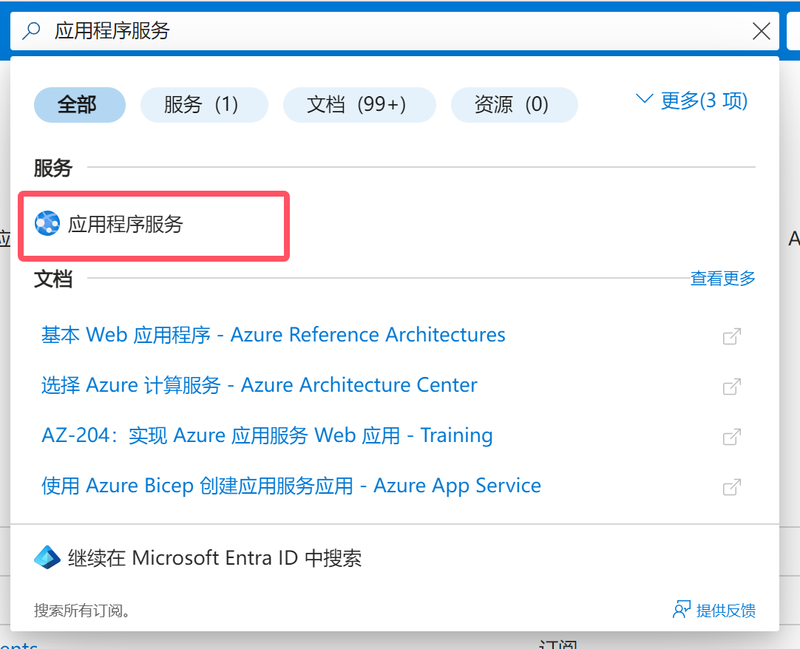Click the chevron beside 更多(3 项)
The width and height of the screenshot is (800, 649).
644,98
